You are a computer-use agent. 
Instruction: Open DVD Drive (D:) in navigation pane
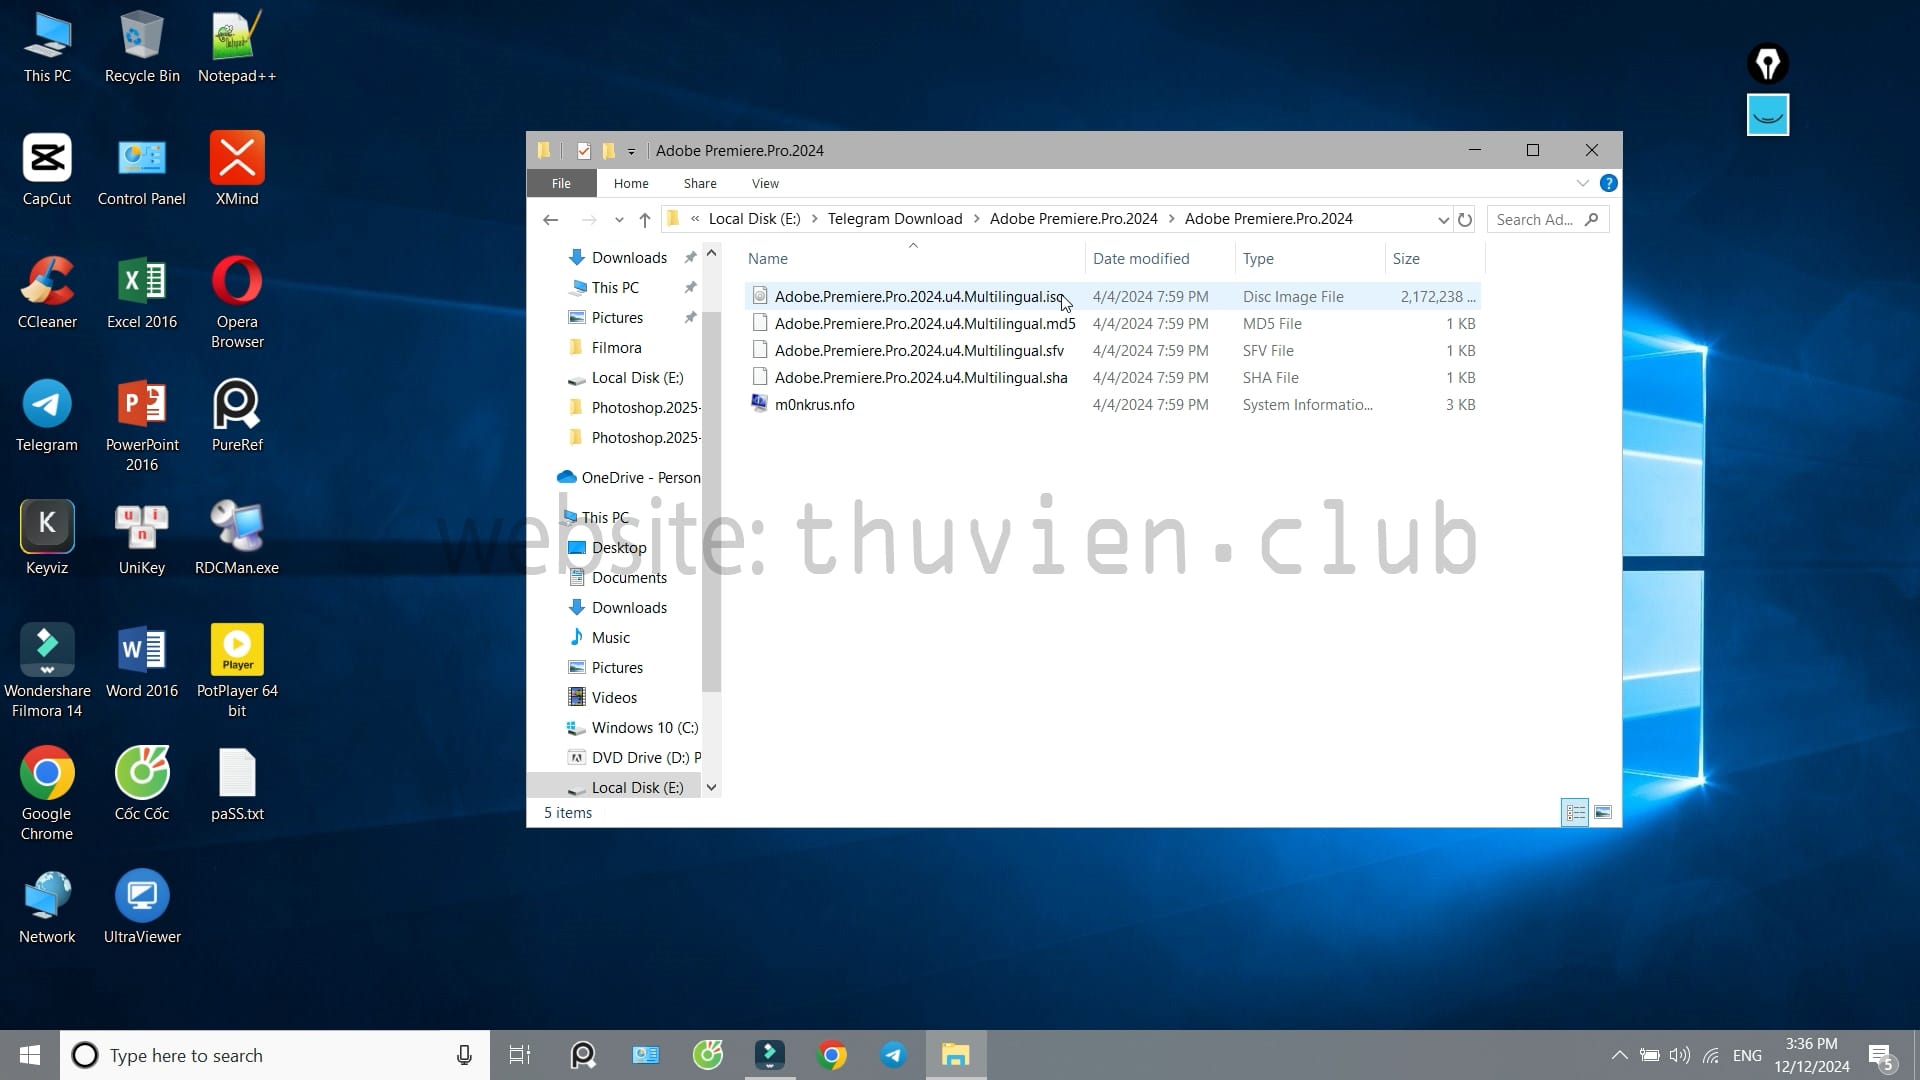click(x=633, y=757)
